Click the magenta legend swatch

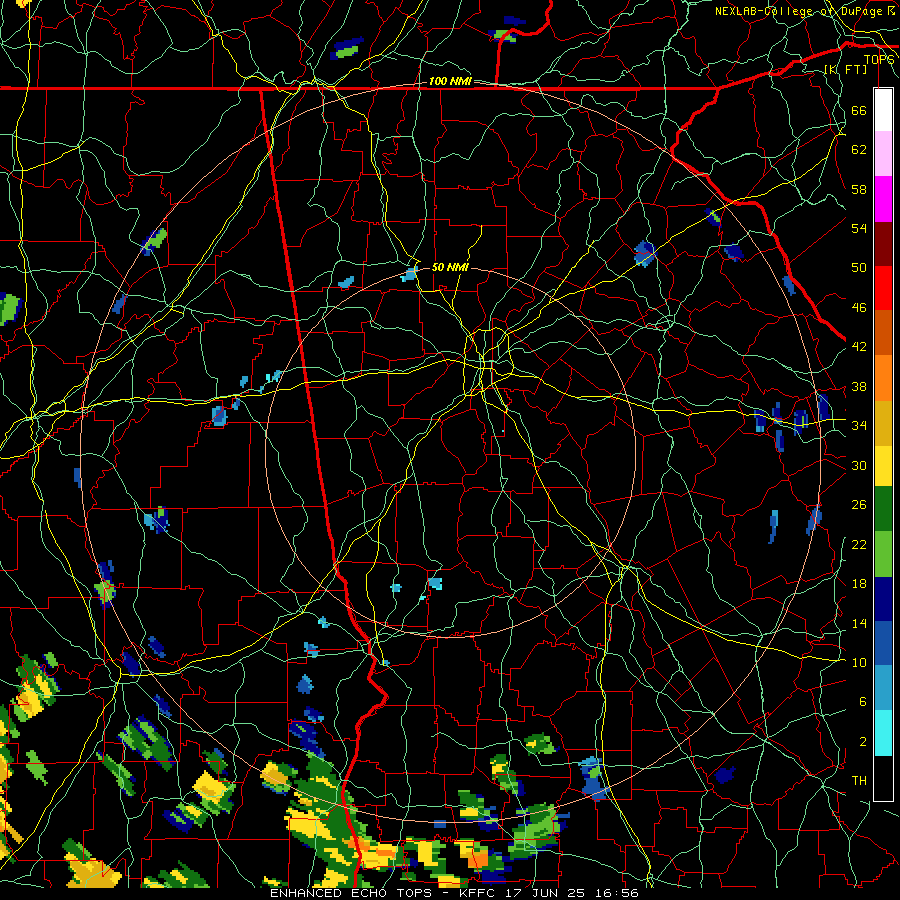(x=883, y=199)
